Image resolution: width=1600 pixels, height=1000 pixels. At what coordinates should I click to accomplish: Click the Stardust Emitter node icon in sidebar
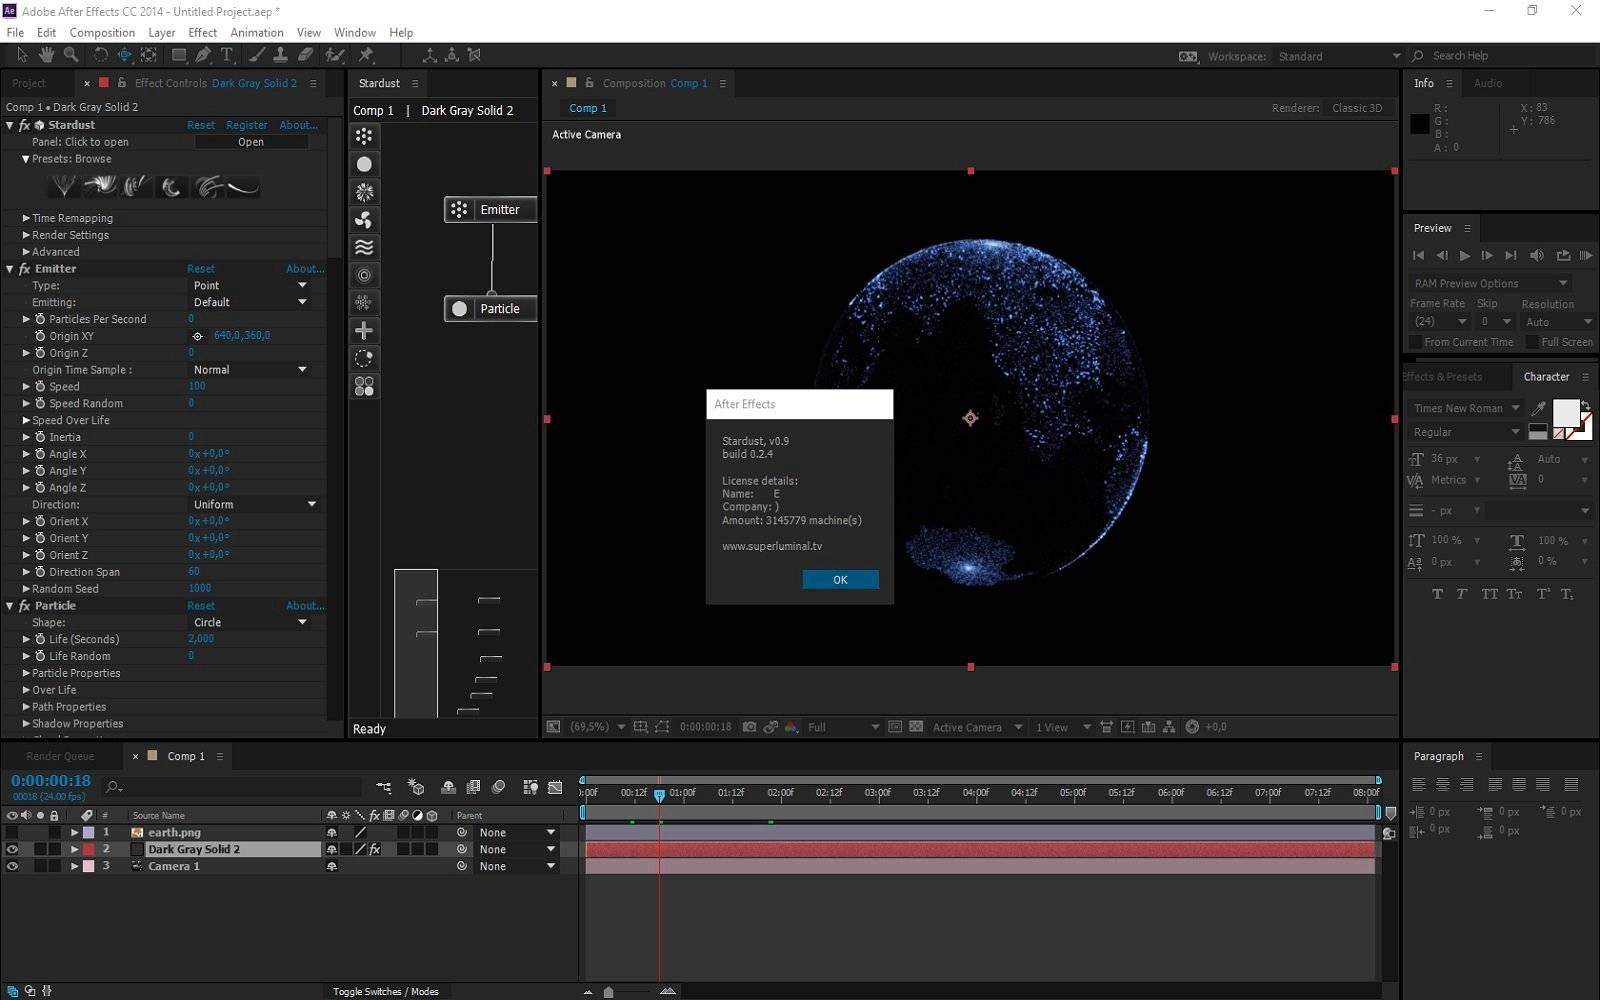pos(364,136)
